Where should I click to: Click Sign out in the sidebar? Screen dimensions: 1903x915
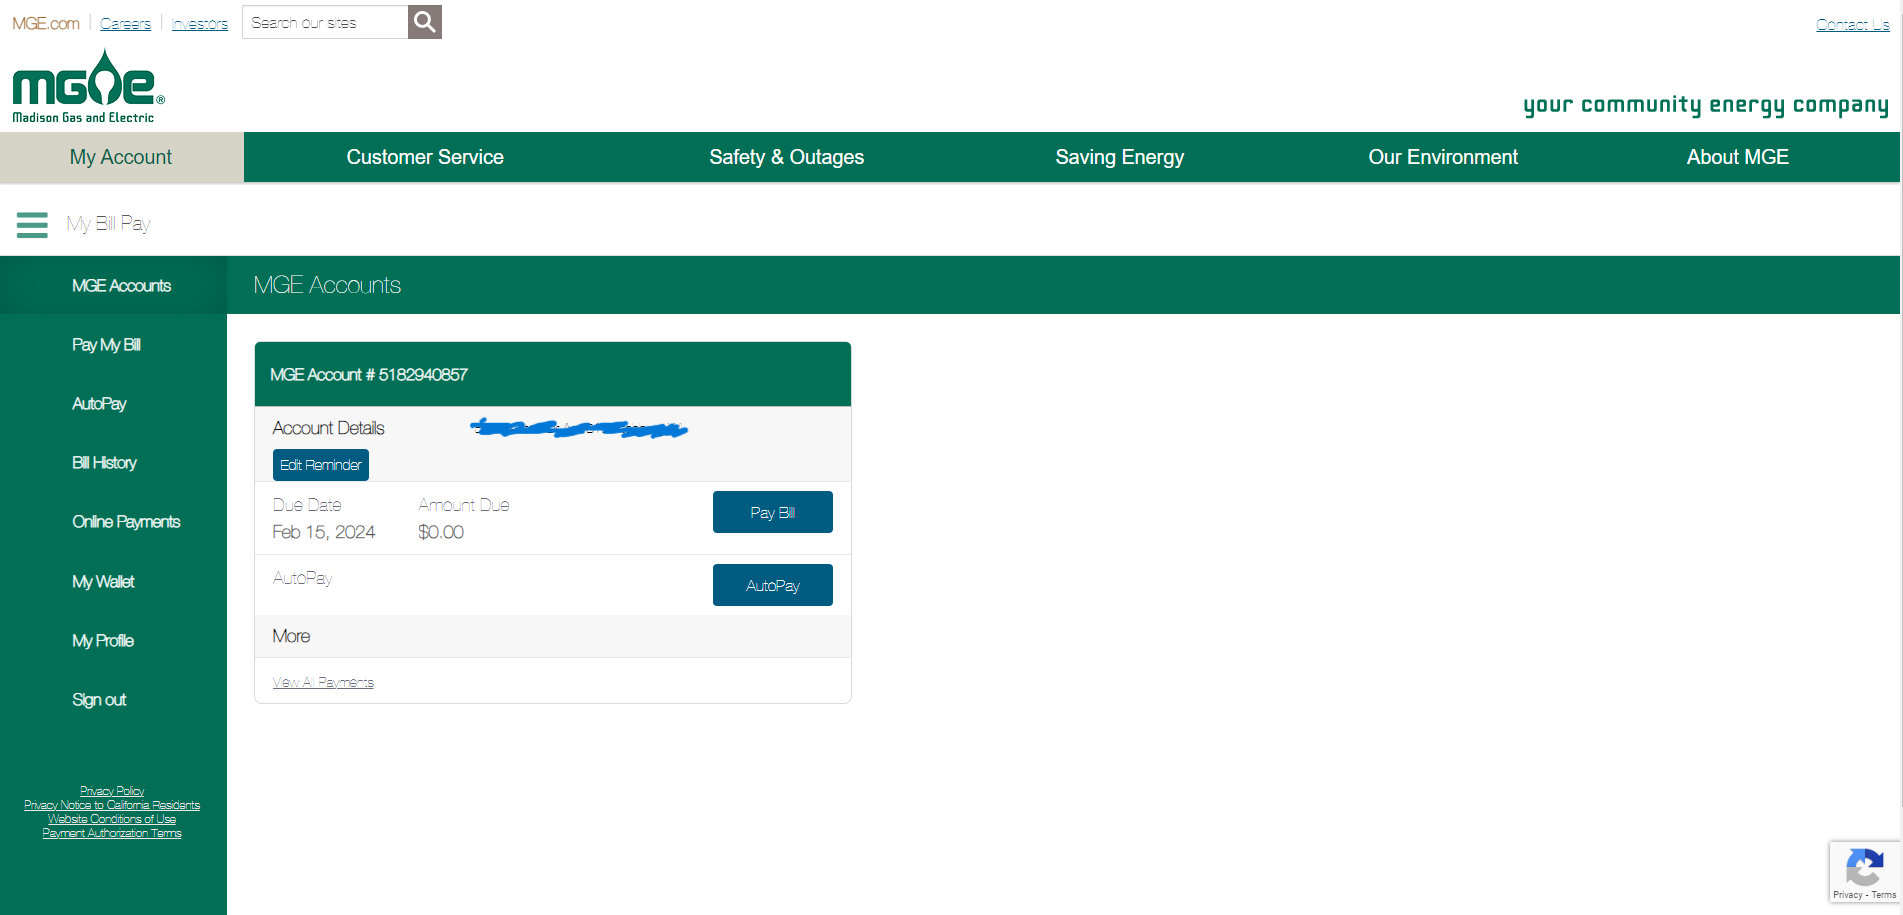[99, 700]
